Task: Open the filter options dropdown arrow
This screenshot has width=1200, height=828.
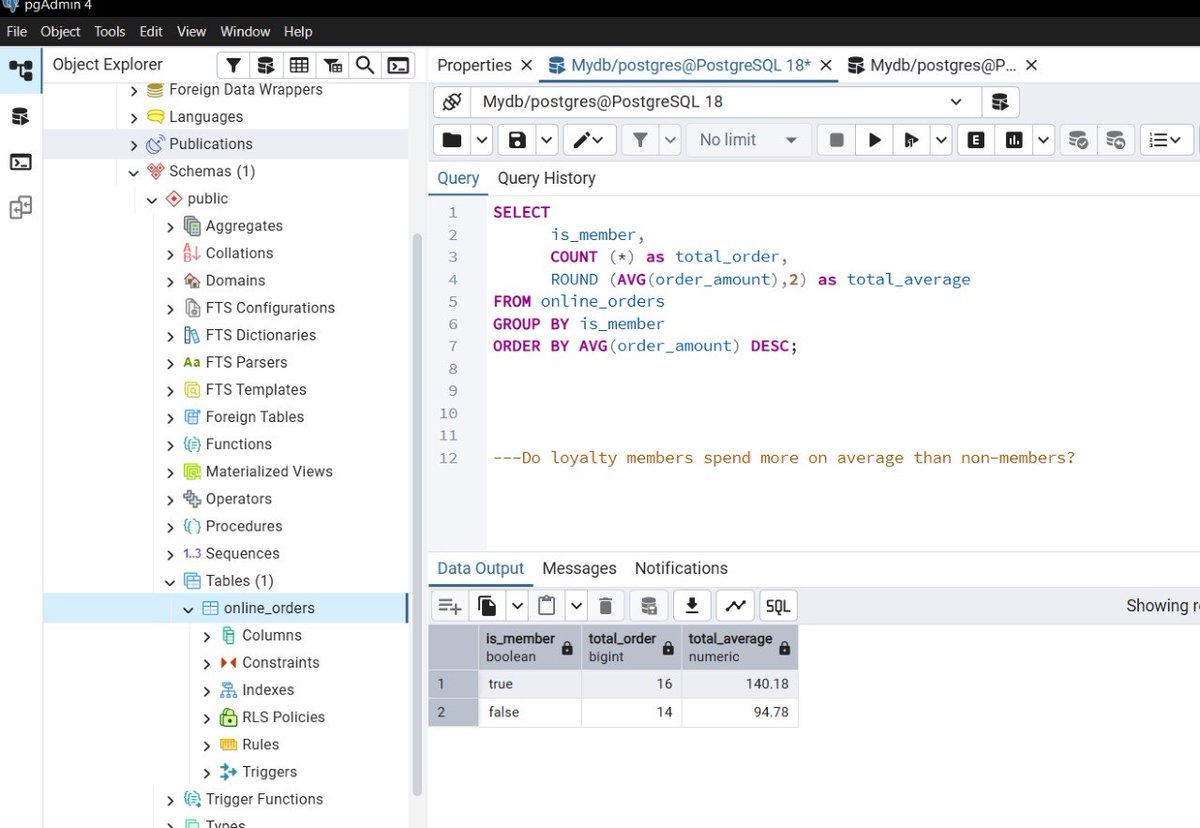Action: (670, 140)
